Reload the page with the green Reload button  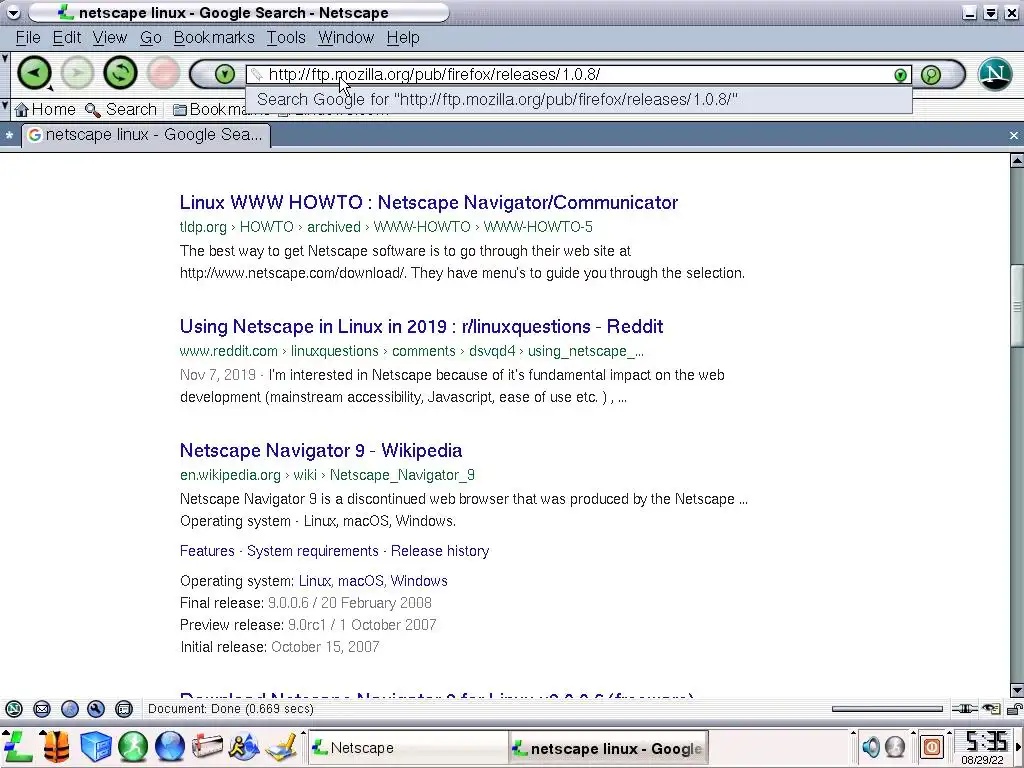[x=120, y=73]
